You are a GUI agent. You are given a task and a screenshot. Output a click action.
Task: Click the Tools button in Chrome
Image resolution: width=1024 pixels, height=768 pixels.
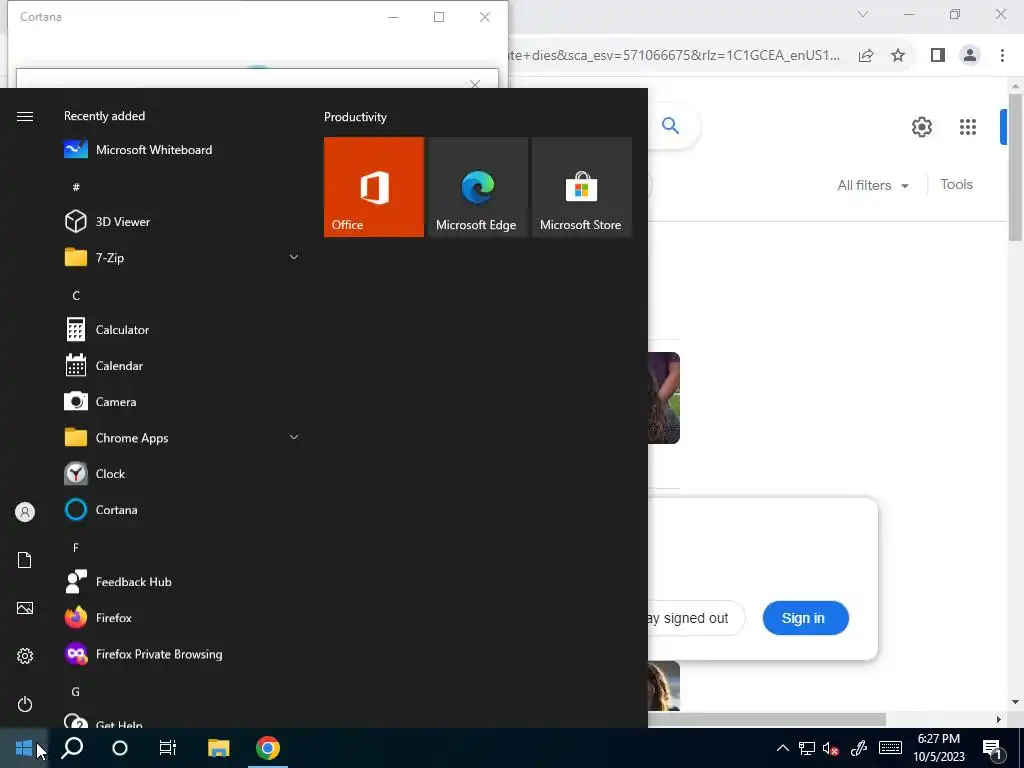tap(957, 184)
